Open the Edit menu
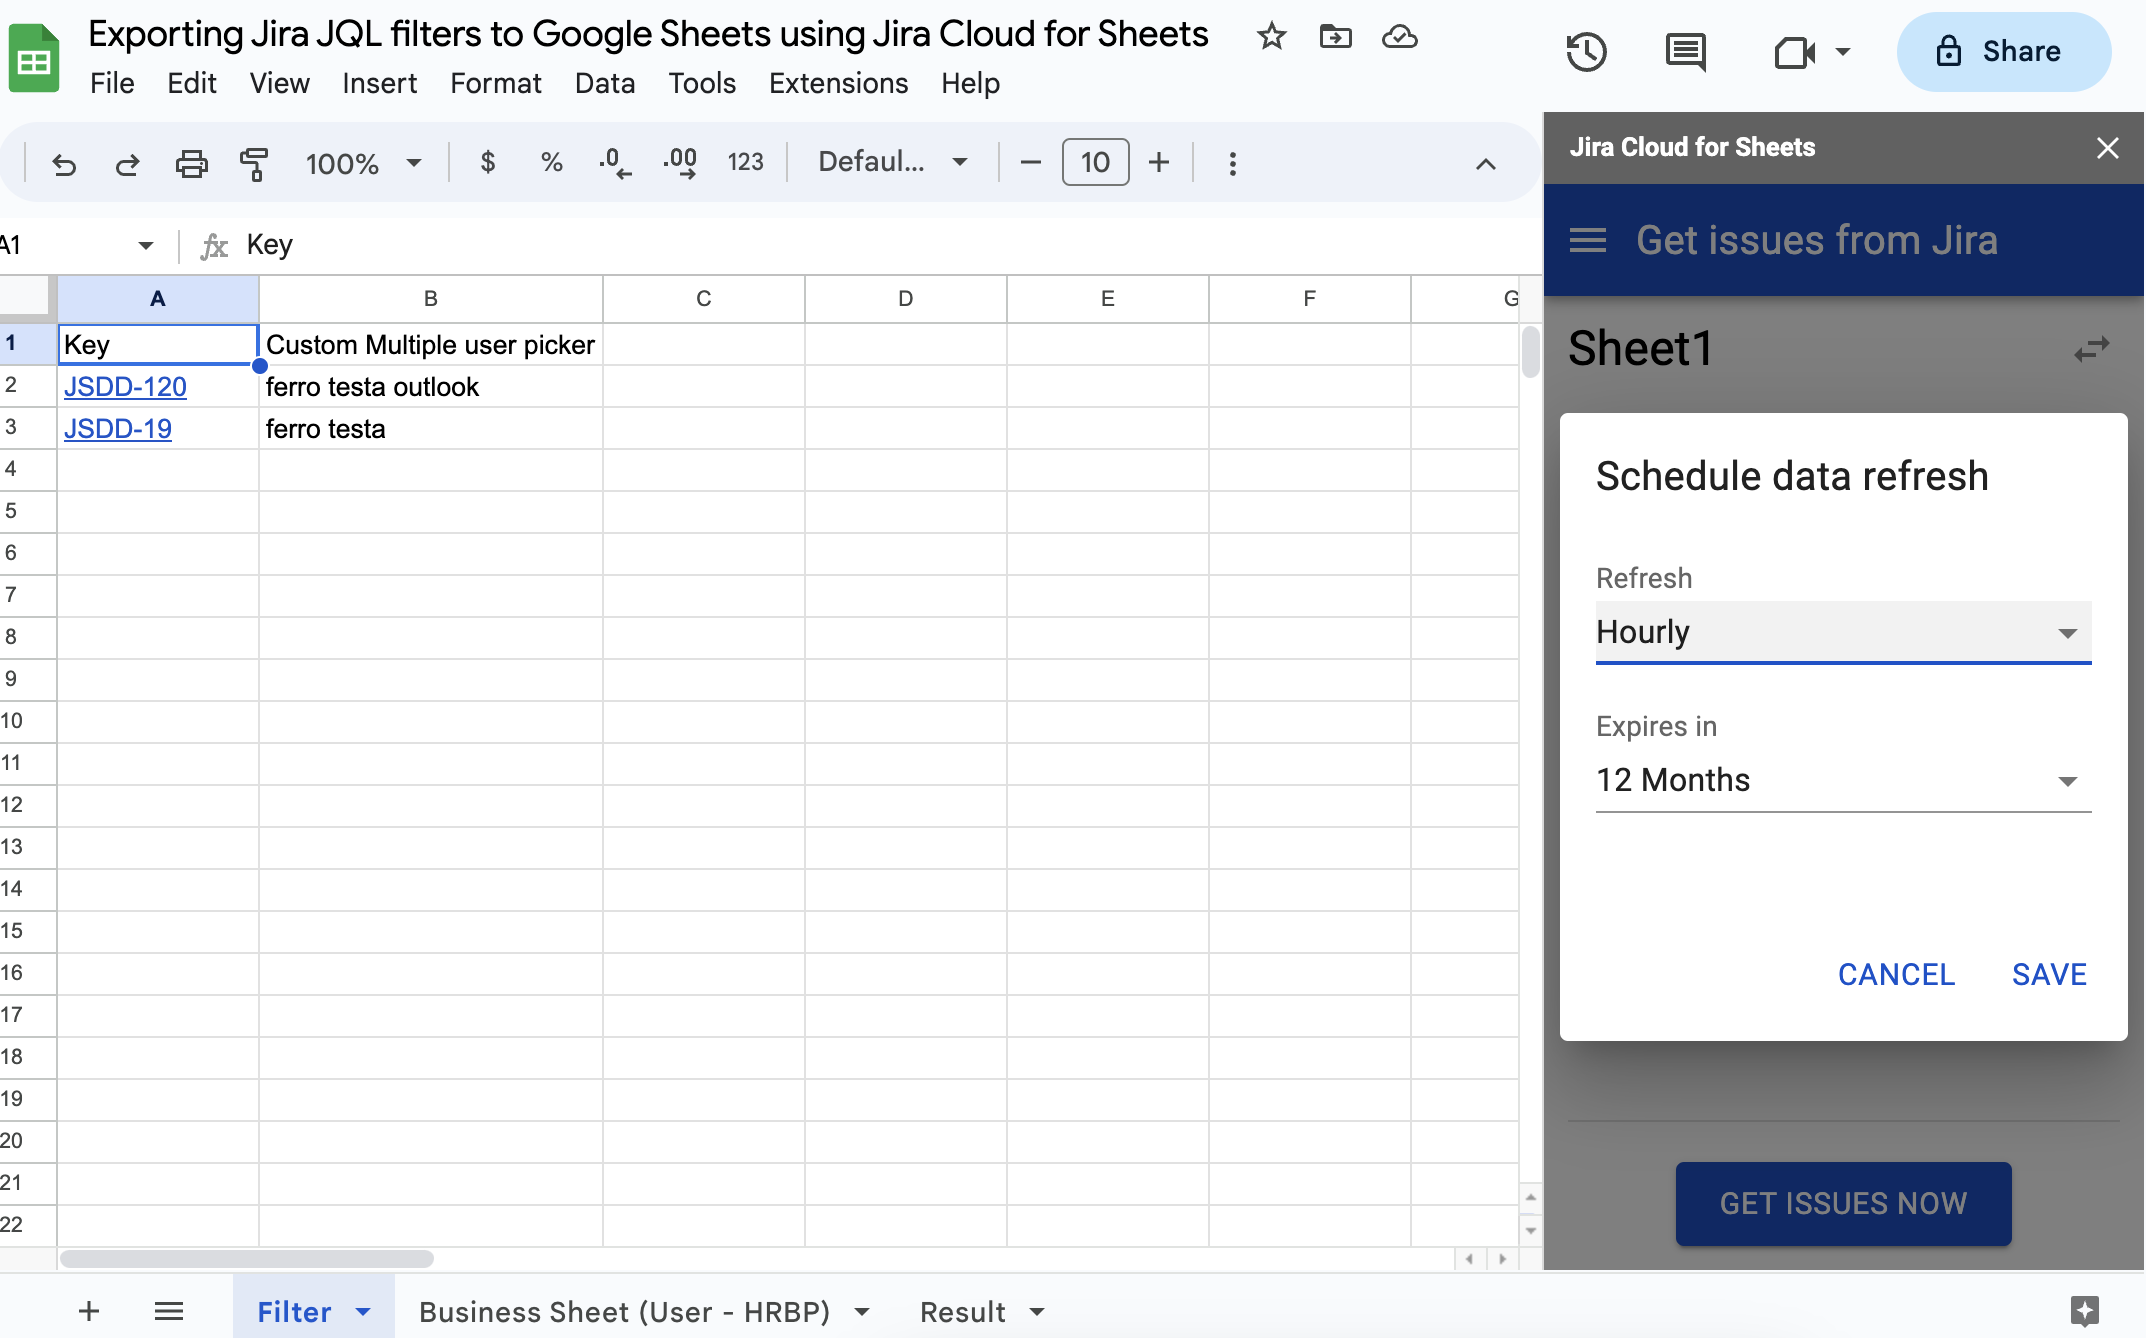Screen dimensions: 2146x1338 tap(192, 83)
